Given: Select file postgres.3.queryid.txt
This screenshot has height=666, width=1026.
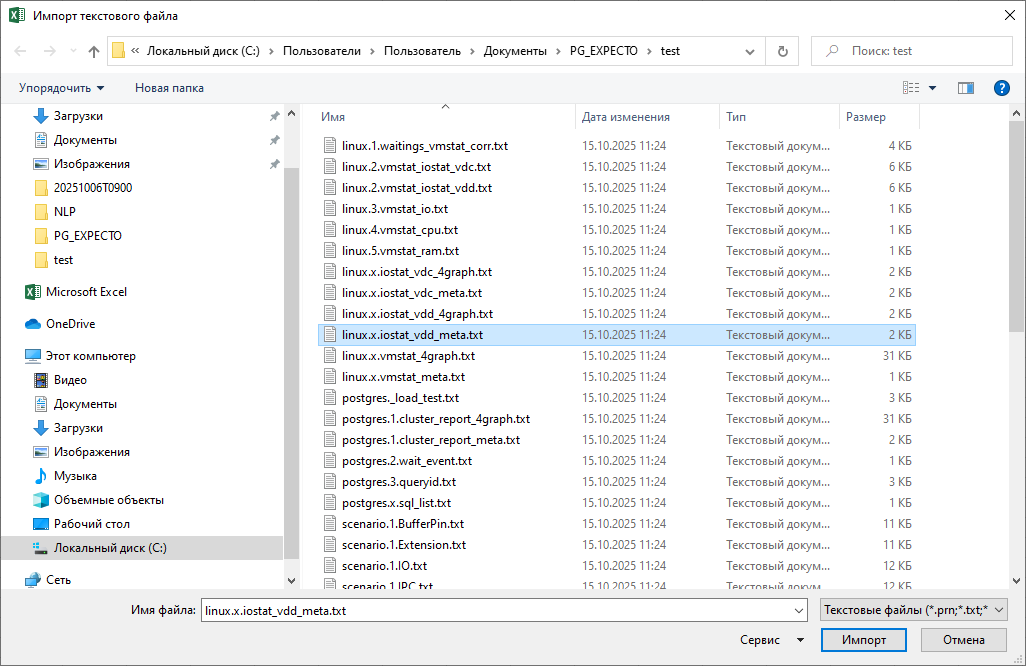Looking at the screenshot, I should tap(398, 482).
